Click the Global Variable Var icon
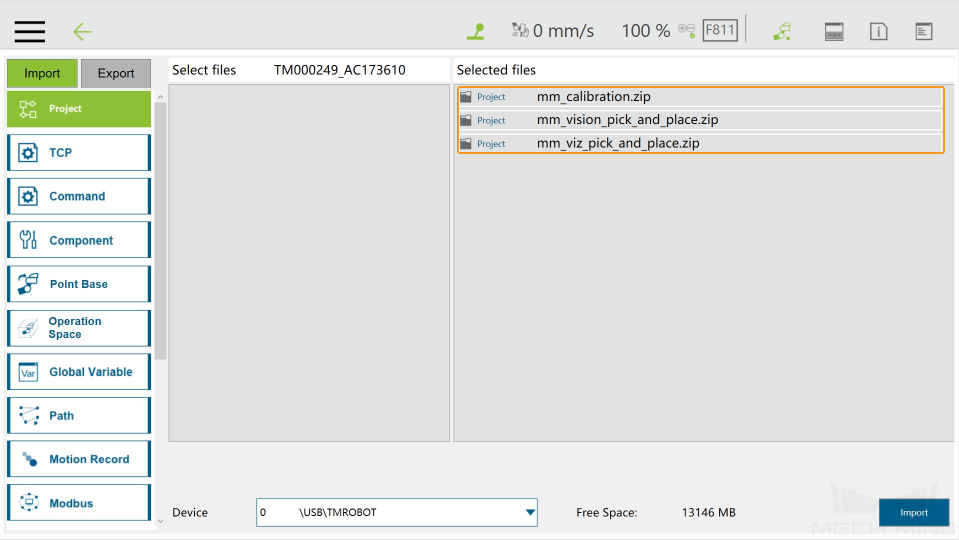This screenshot has width=959, height=540. pos(28,372)
